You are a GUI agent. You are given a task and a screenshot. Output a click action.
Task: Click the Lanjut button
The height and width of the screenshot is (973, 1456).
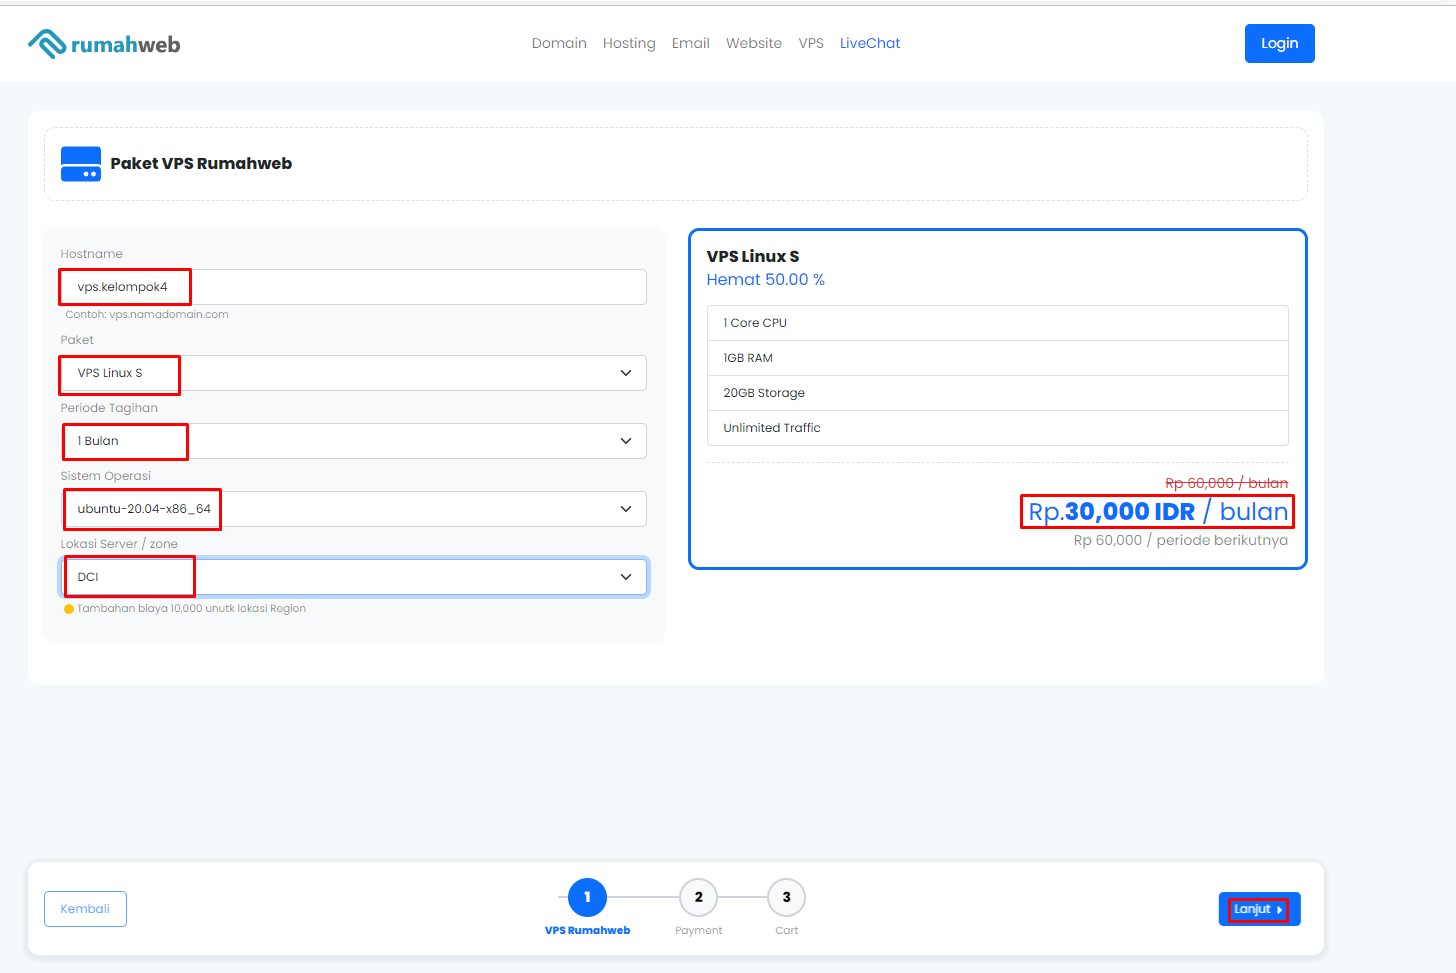pyautogui.click(x=1259, y=909)
